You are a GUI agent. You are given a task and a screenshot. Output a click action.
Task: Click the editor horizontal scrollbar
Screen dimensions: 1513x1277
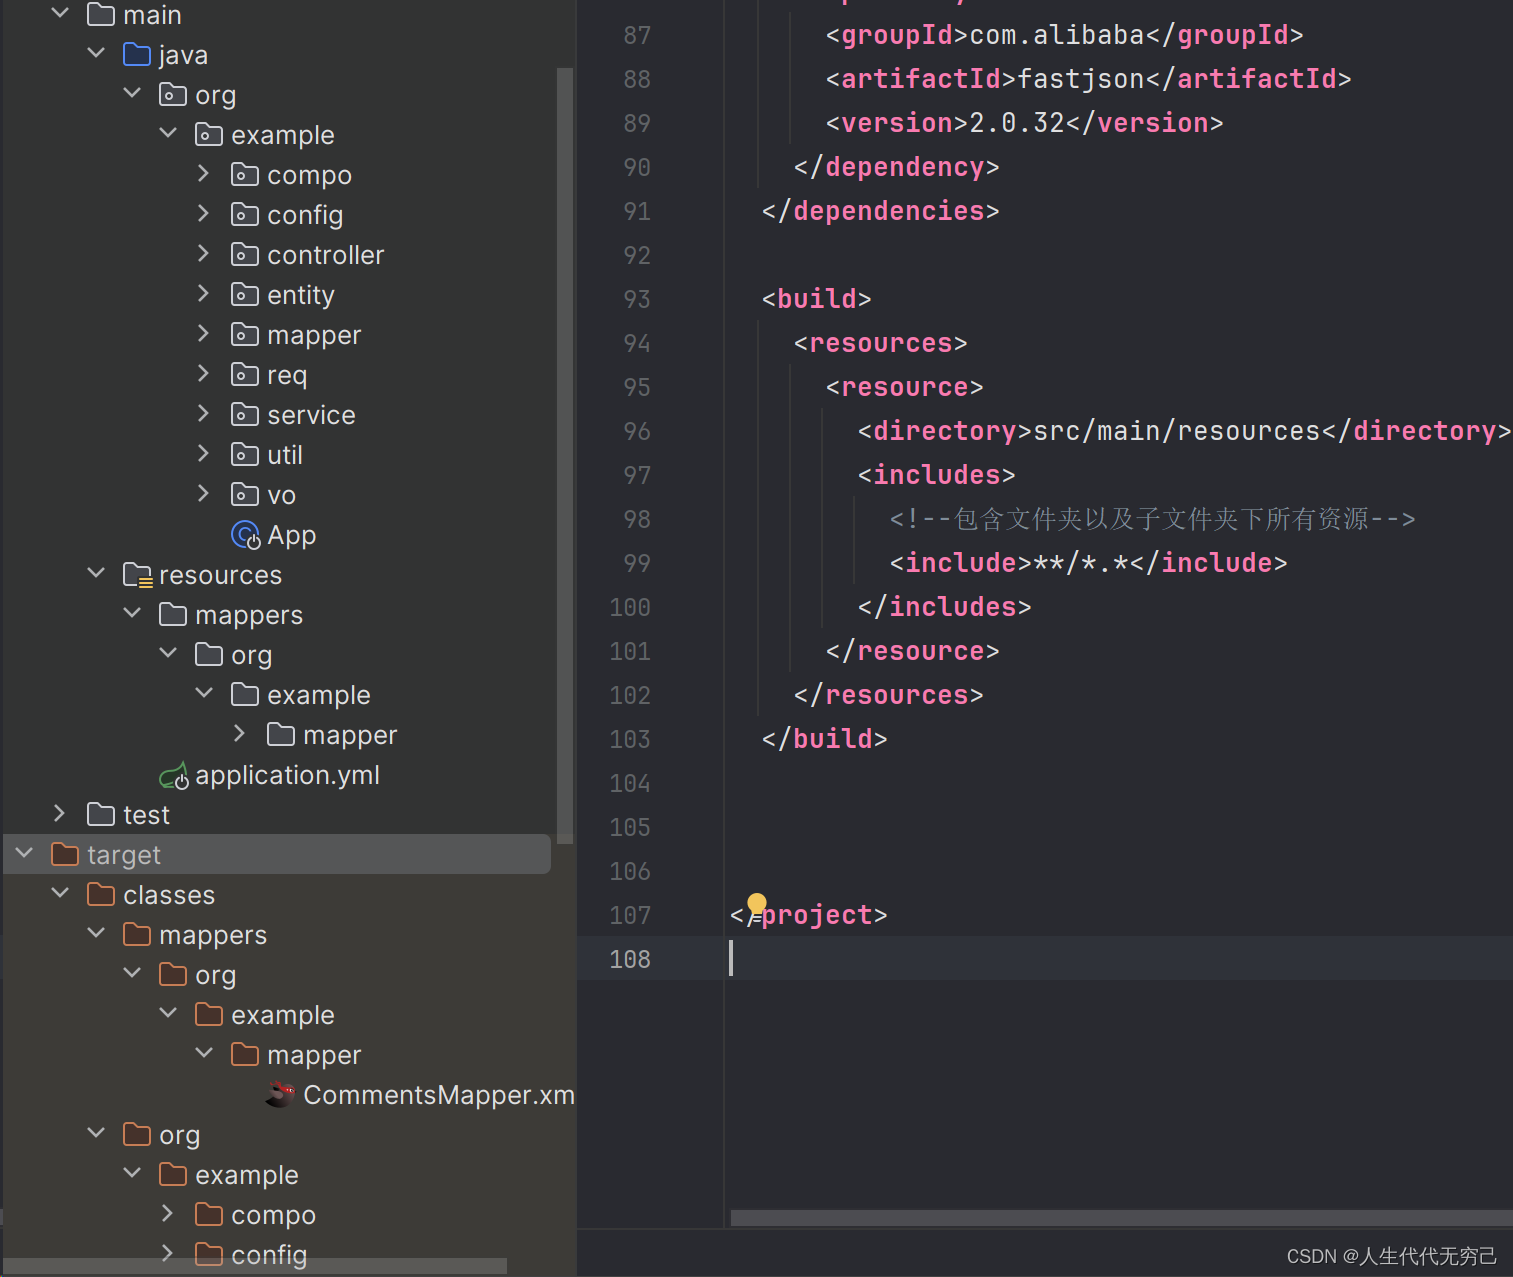[1121, 1218]
